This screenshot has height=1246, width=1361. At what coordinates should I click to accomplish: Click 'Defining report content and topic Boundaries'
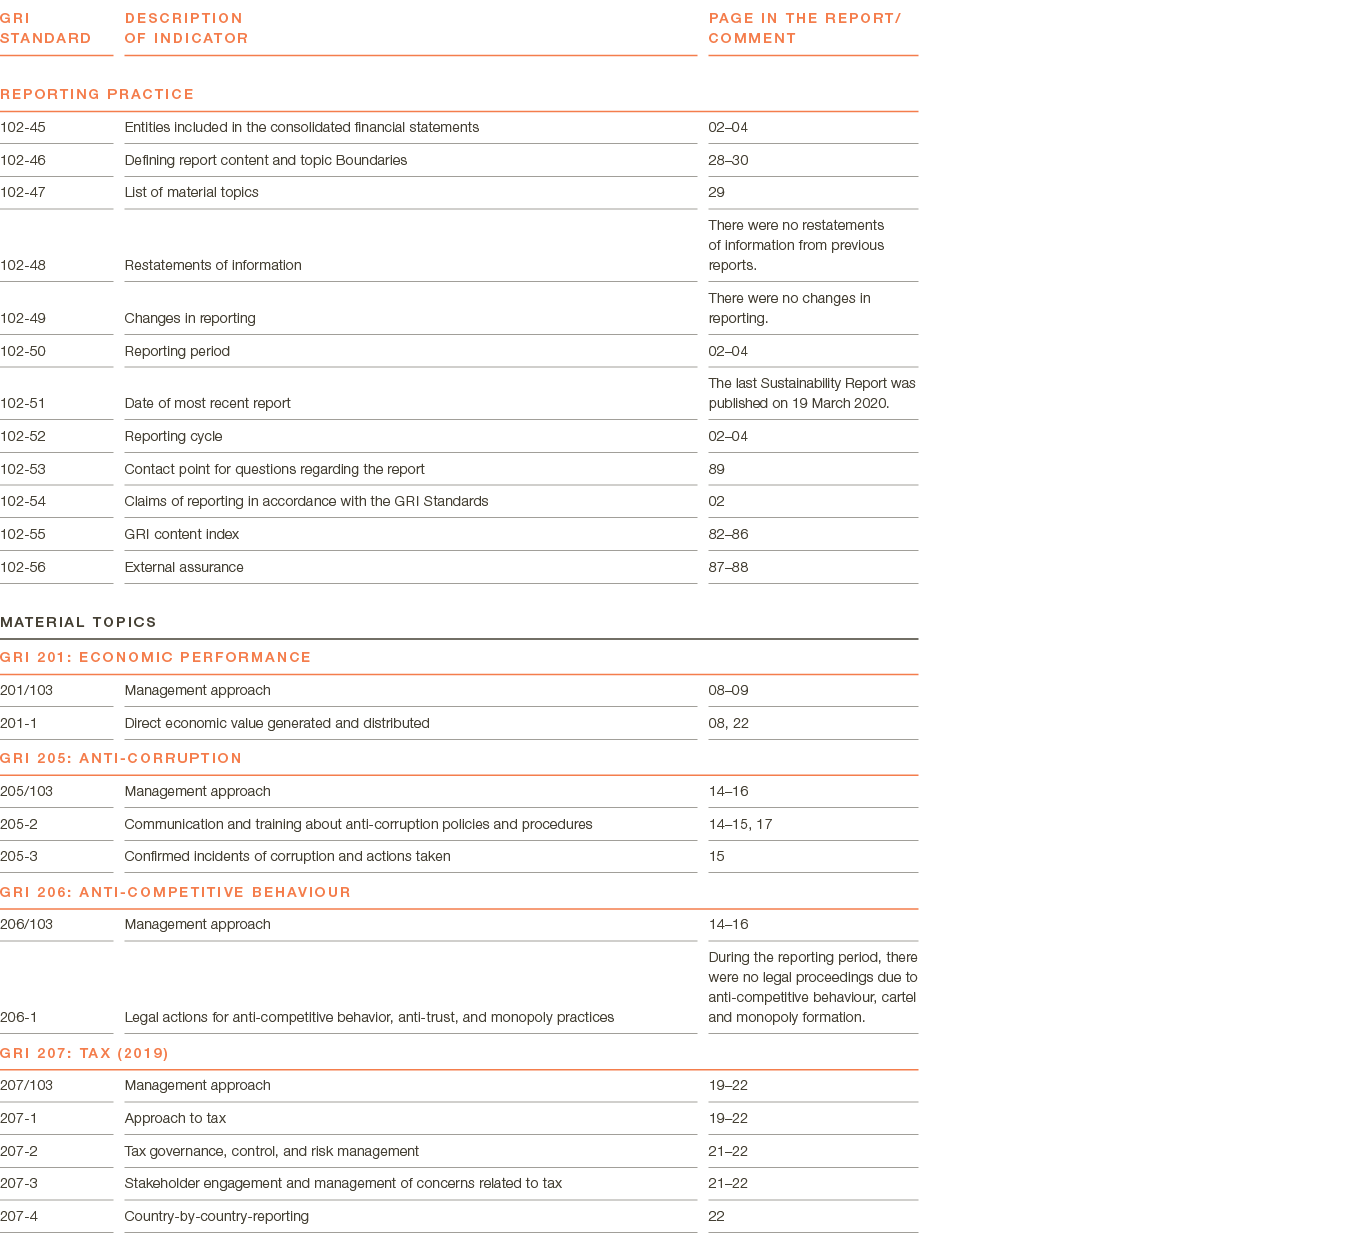coord(266,160)
